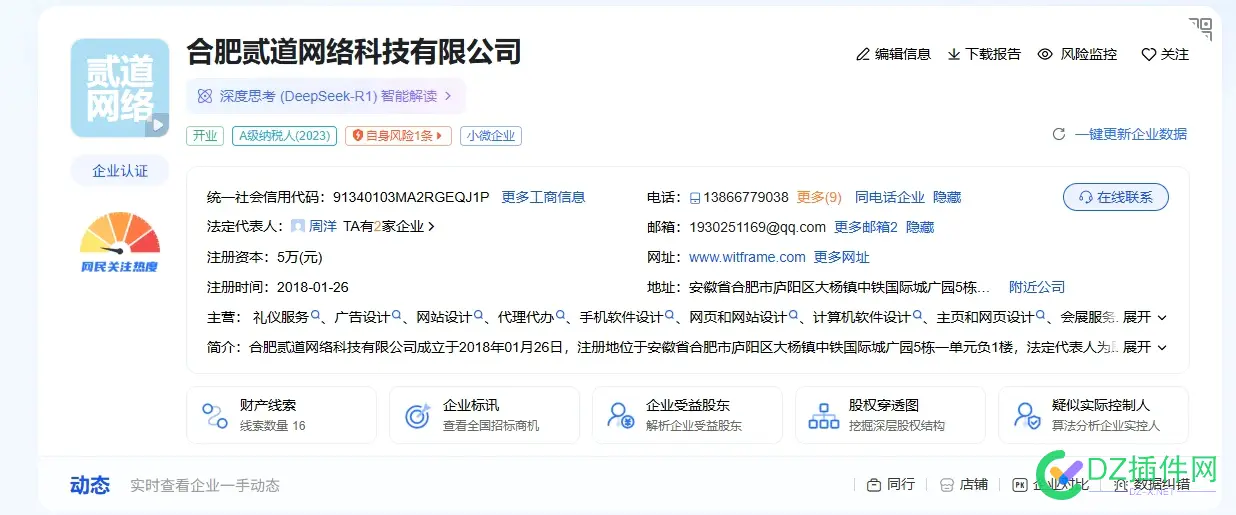Click the phone icon before 13866779038
This screenshot has width=1236, height=515.
click(695, 197)
